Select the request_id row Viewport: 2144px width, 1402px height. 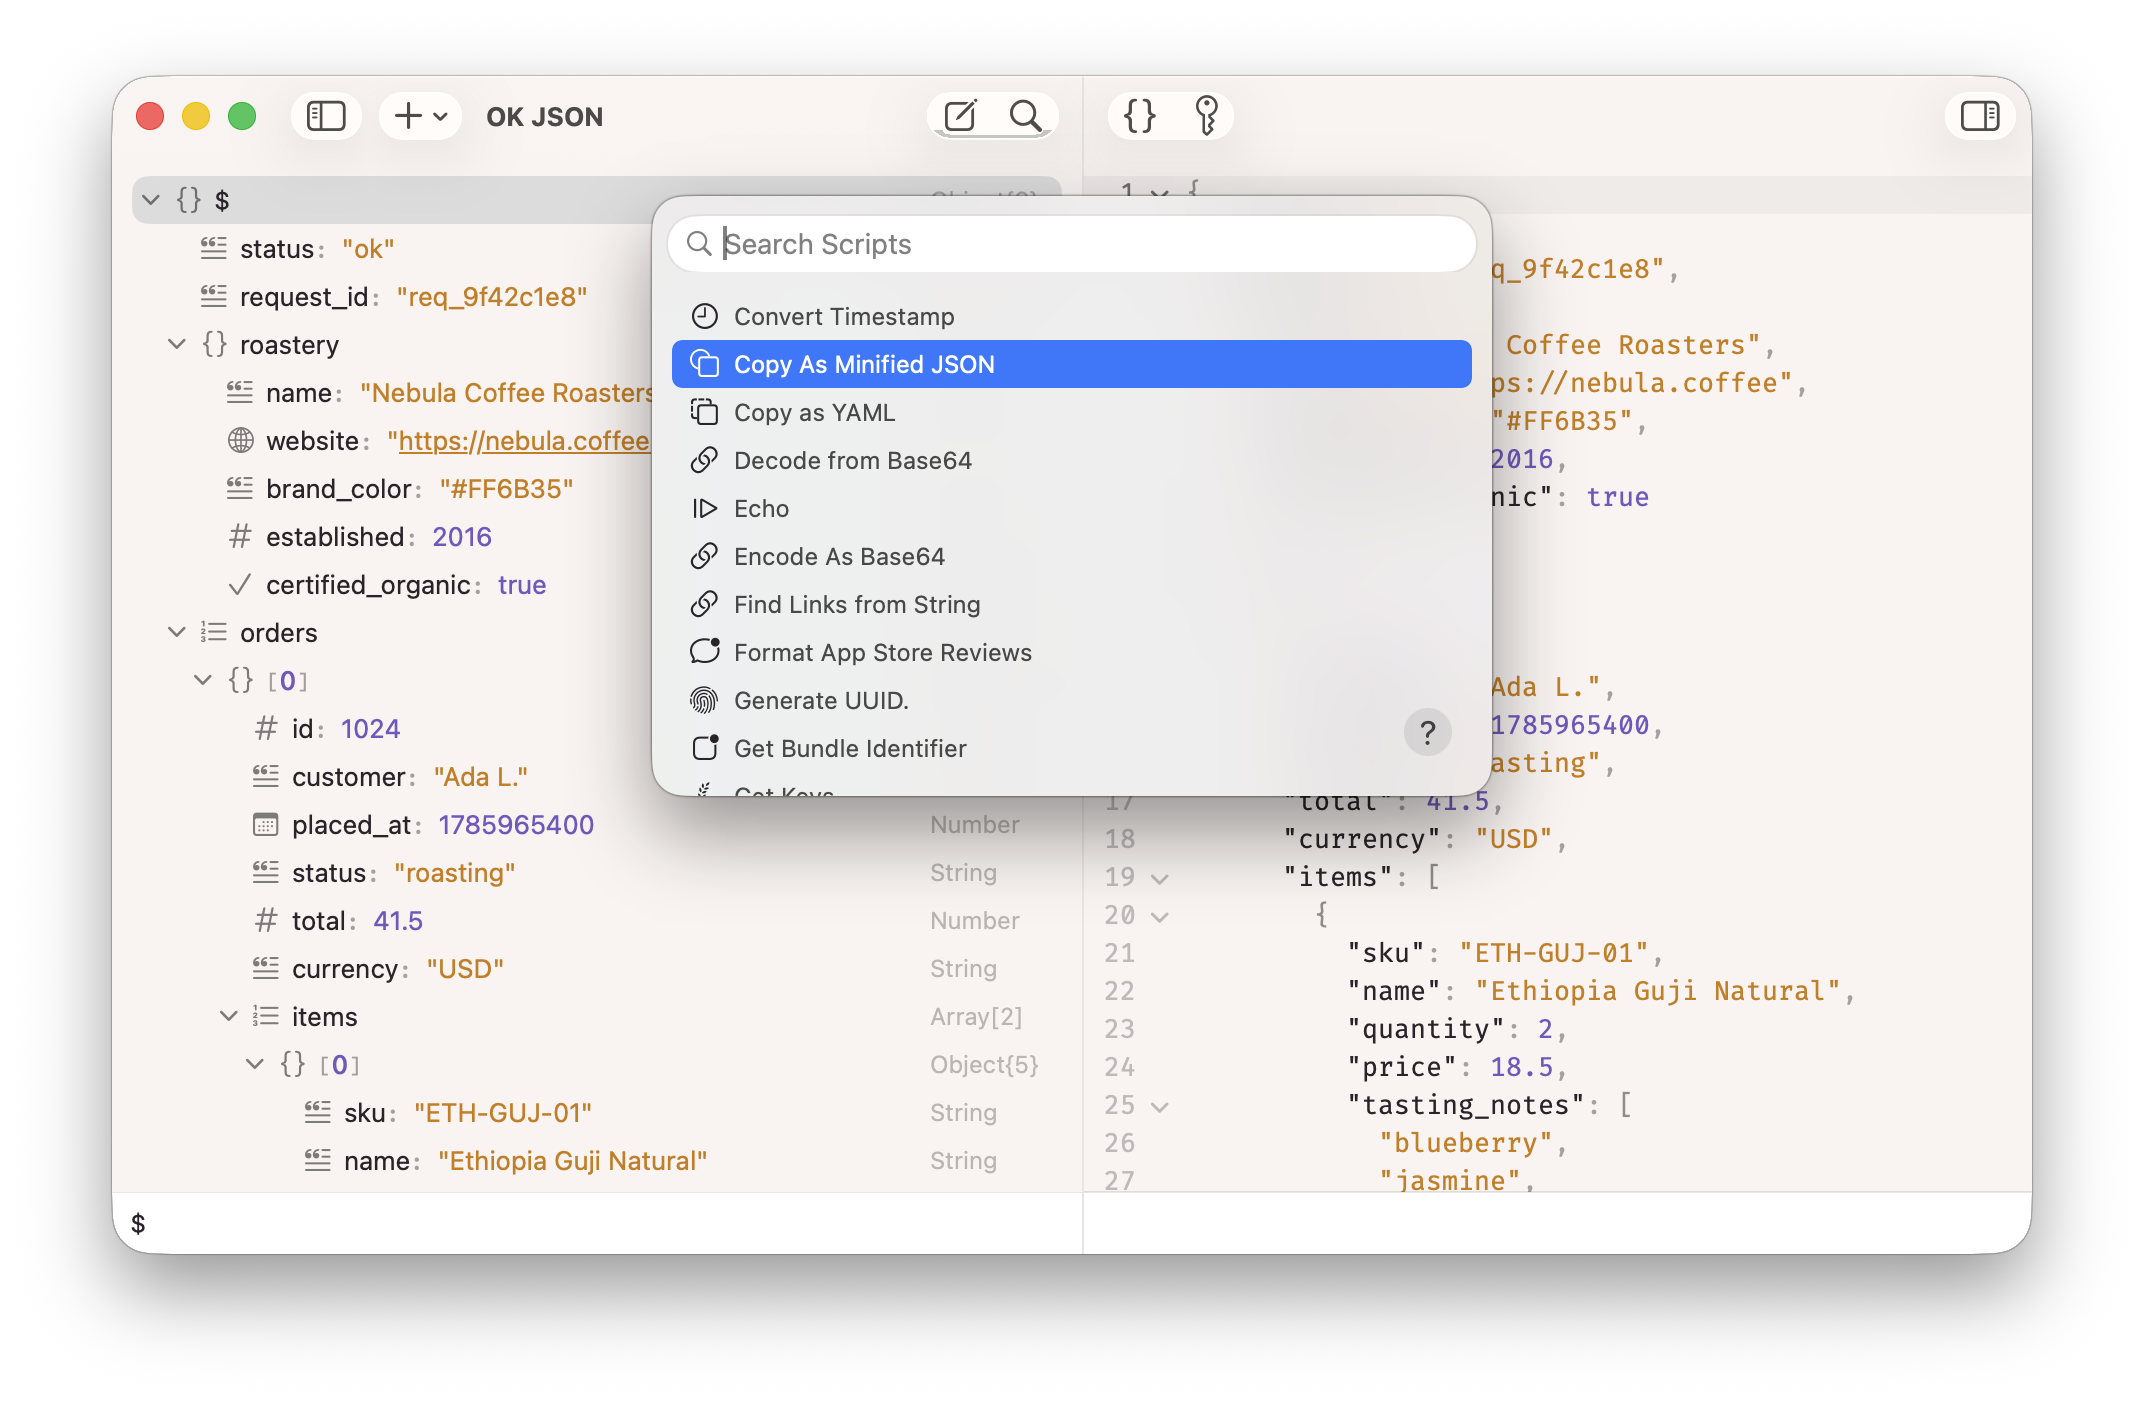[392, 296]
